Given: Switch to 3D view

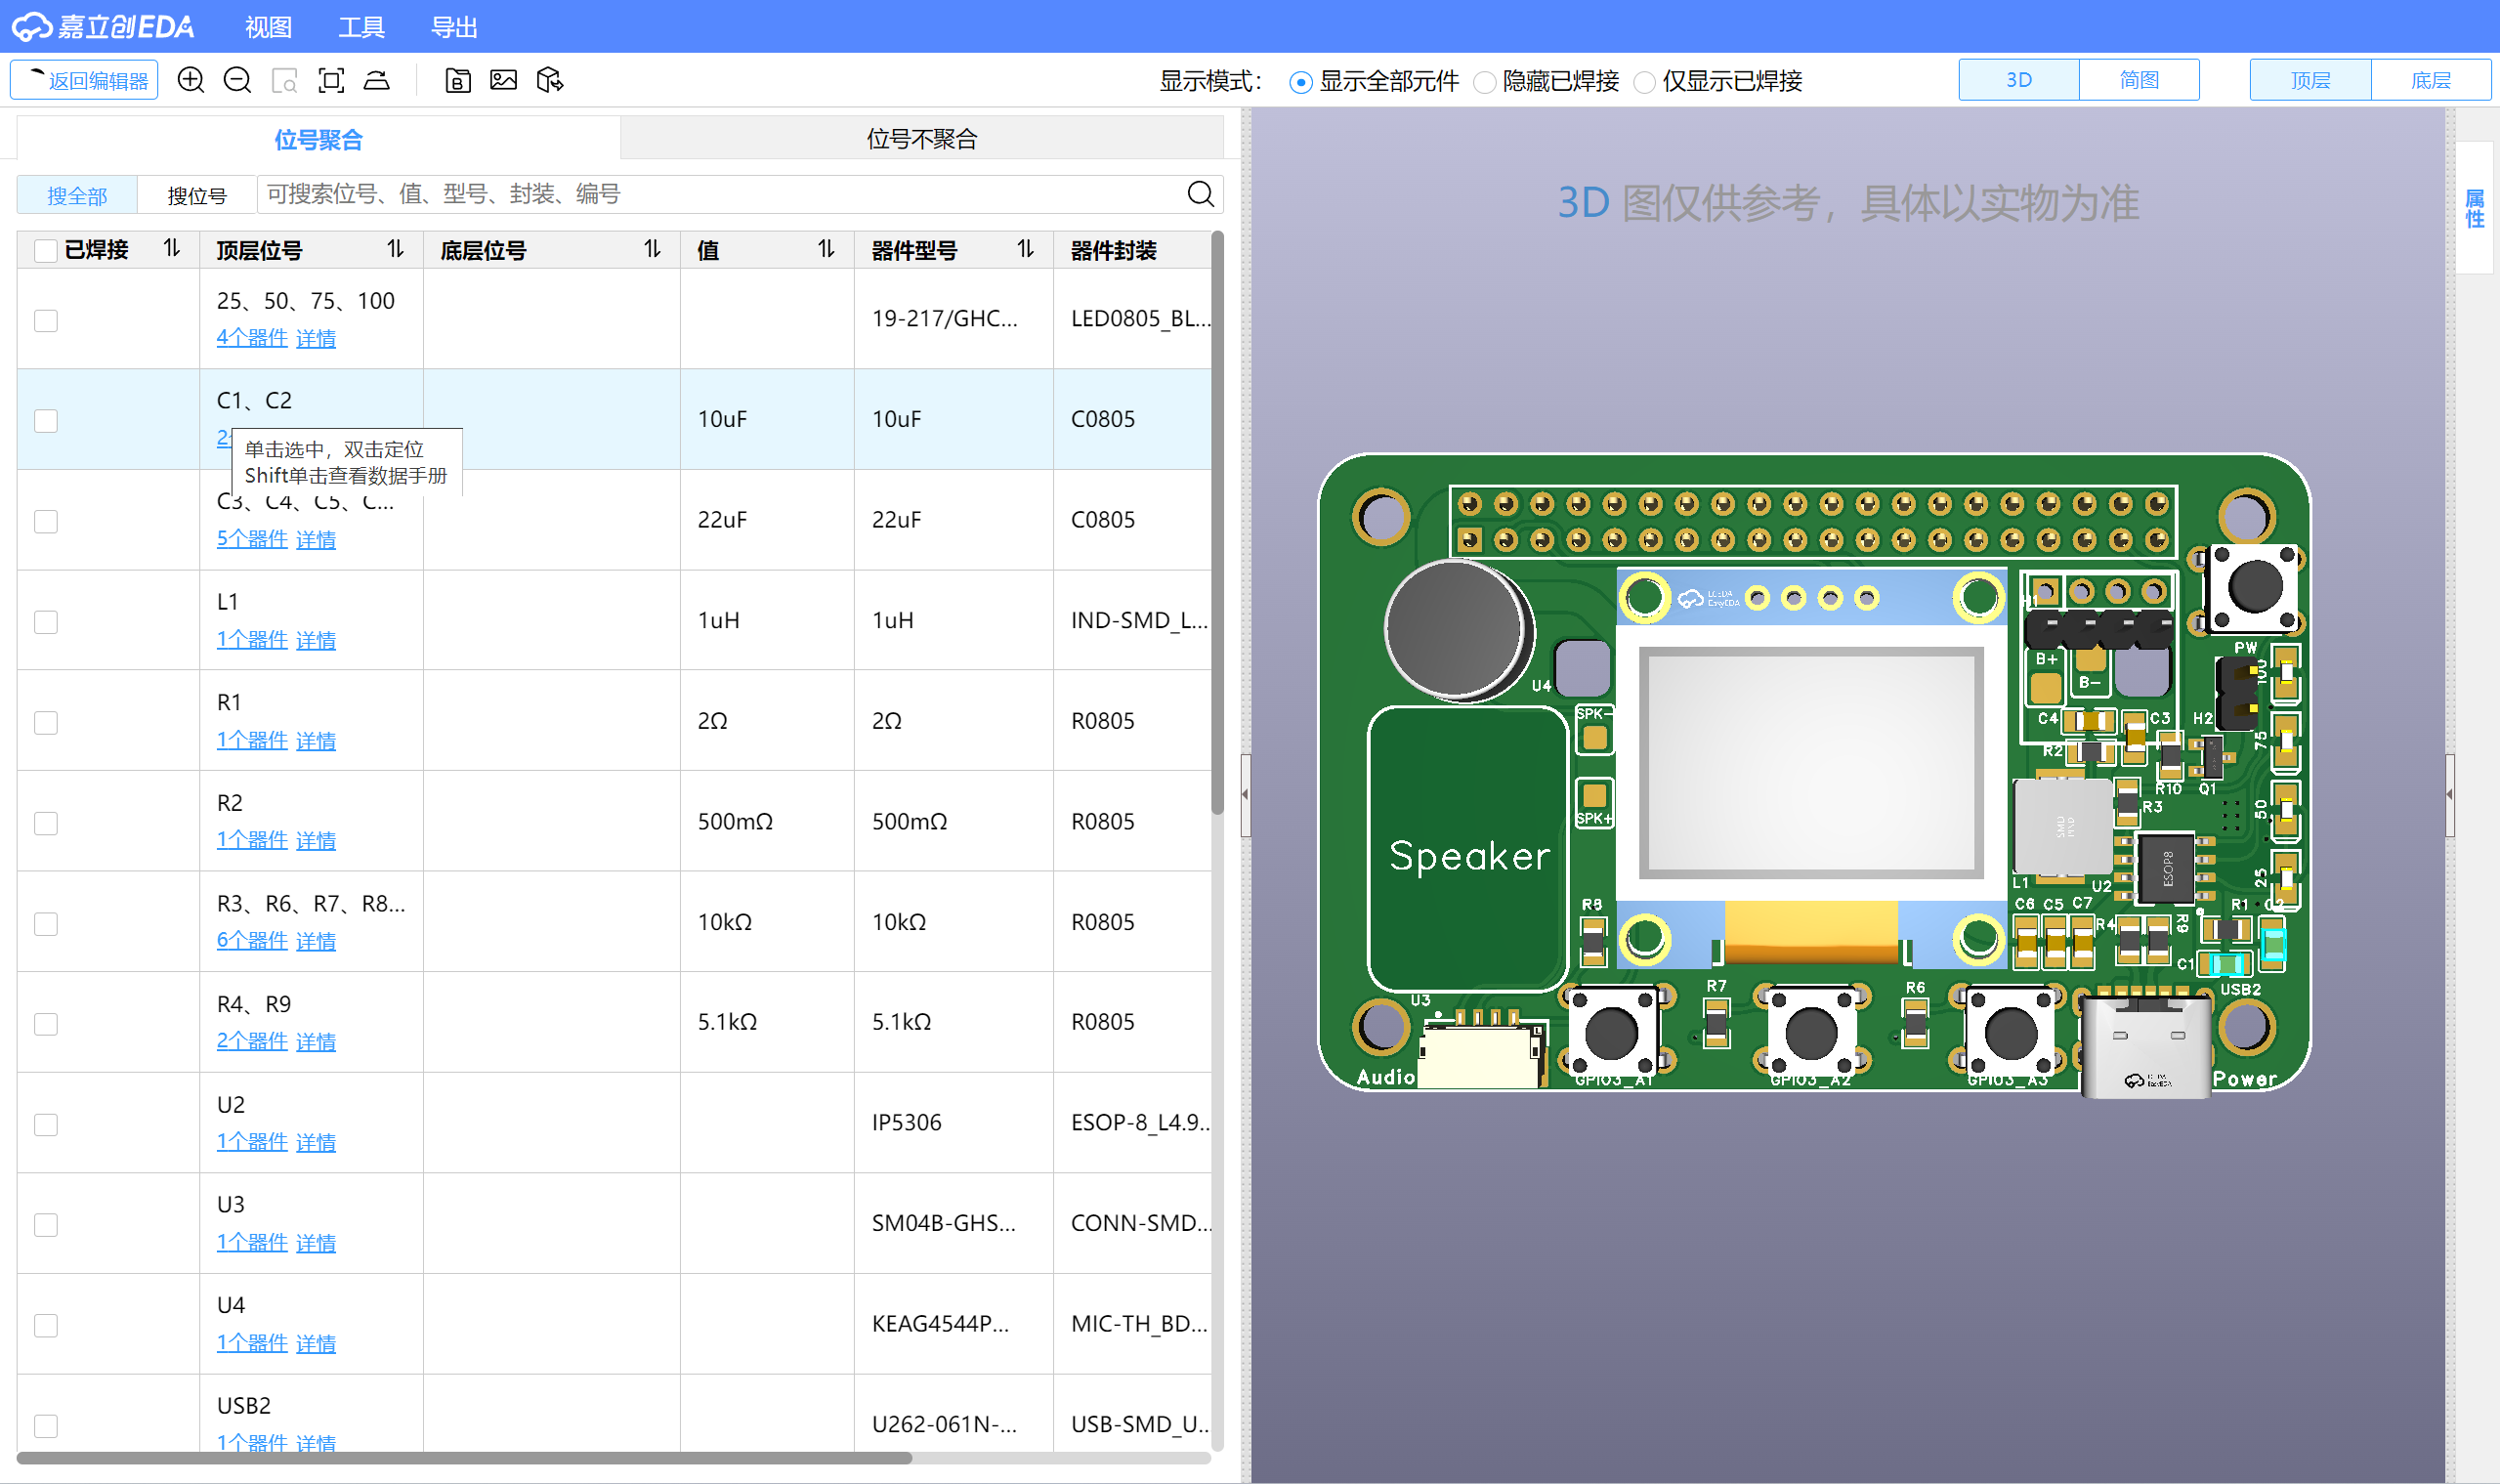Looking at the screenshot, I should 2018,80.
